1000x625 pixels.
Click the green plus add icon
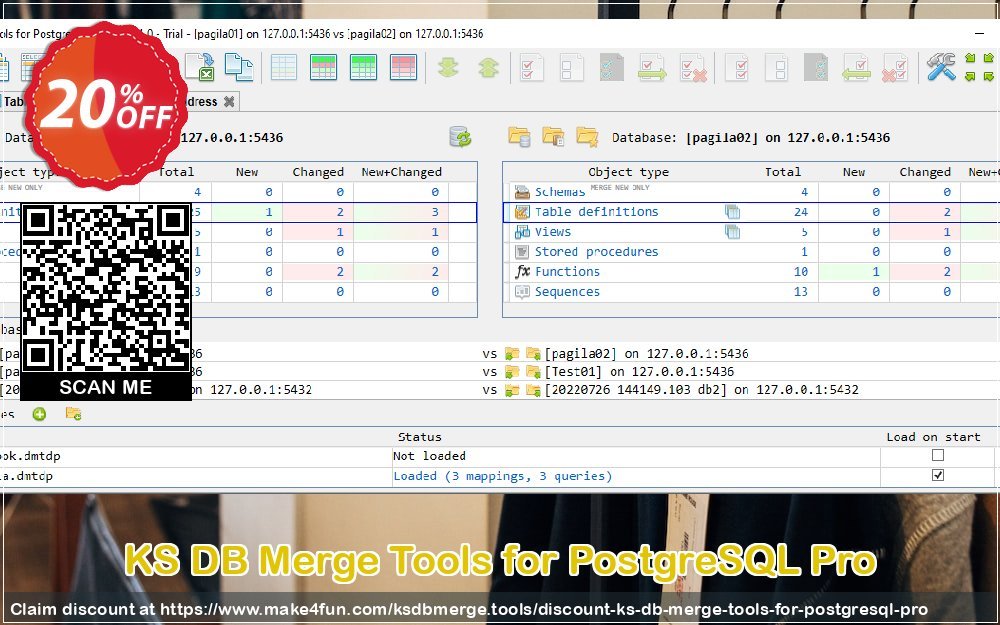coord(40,415)
